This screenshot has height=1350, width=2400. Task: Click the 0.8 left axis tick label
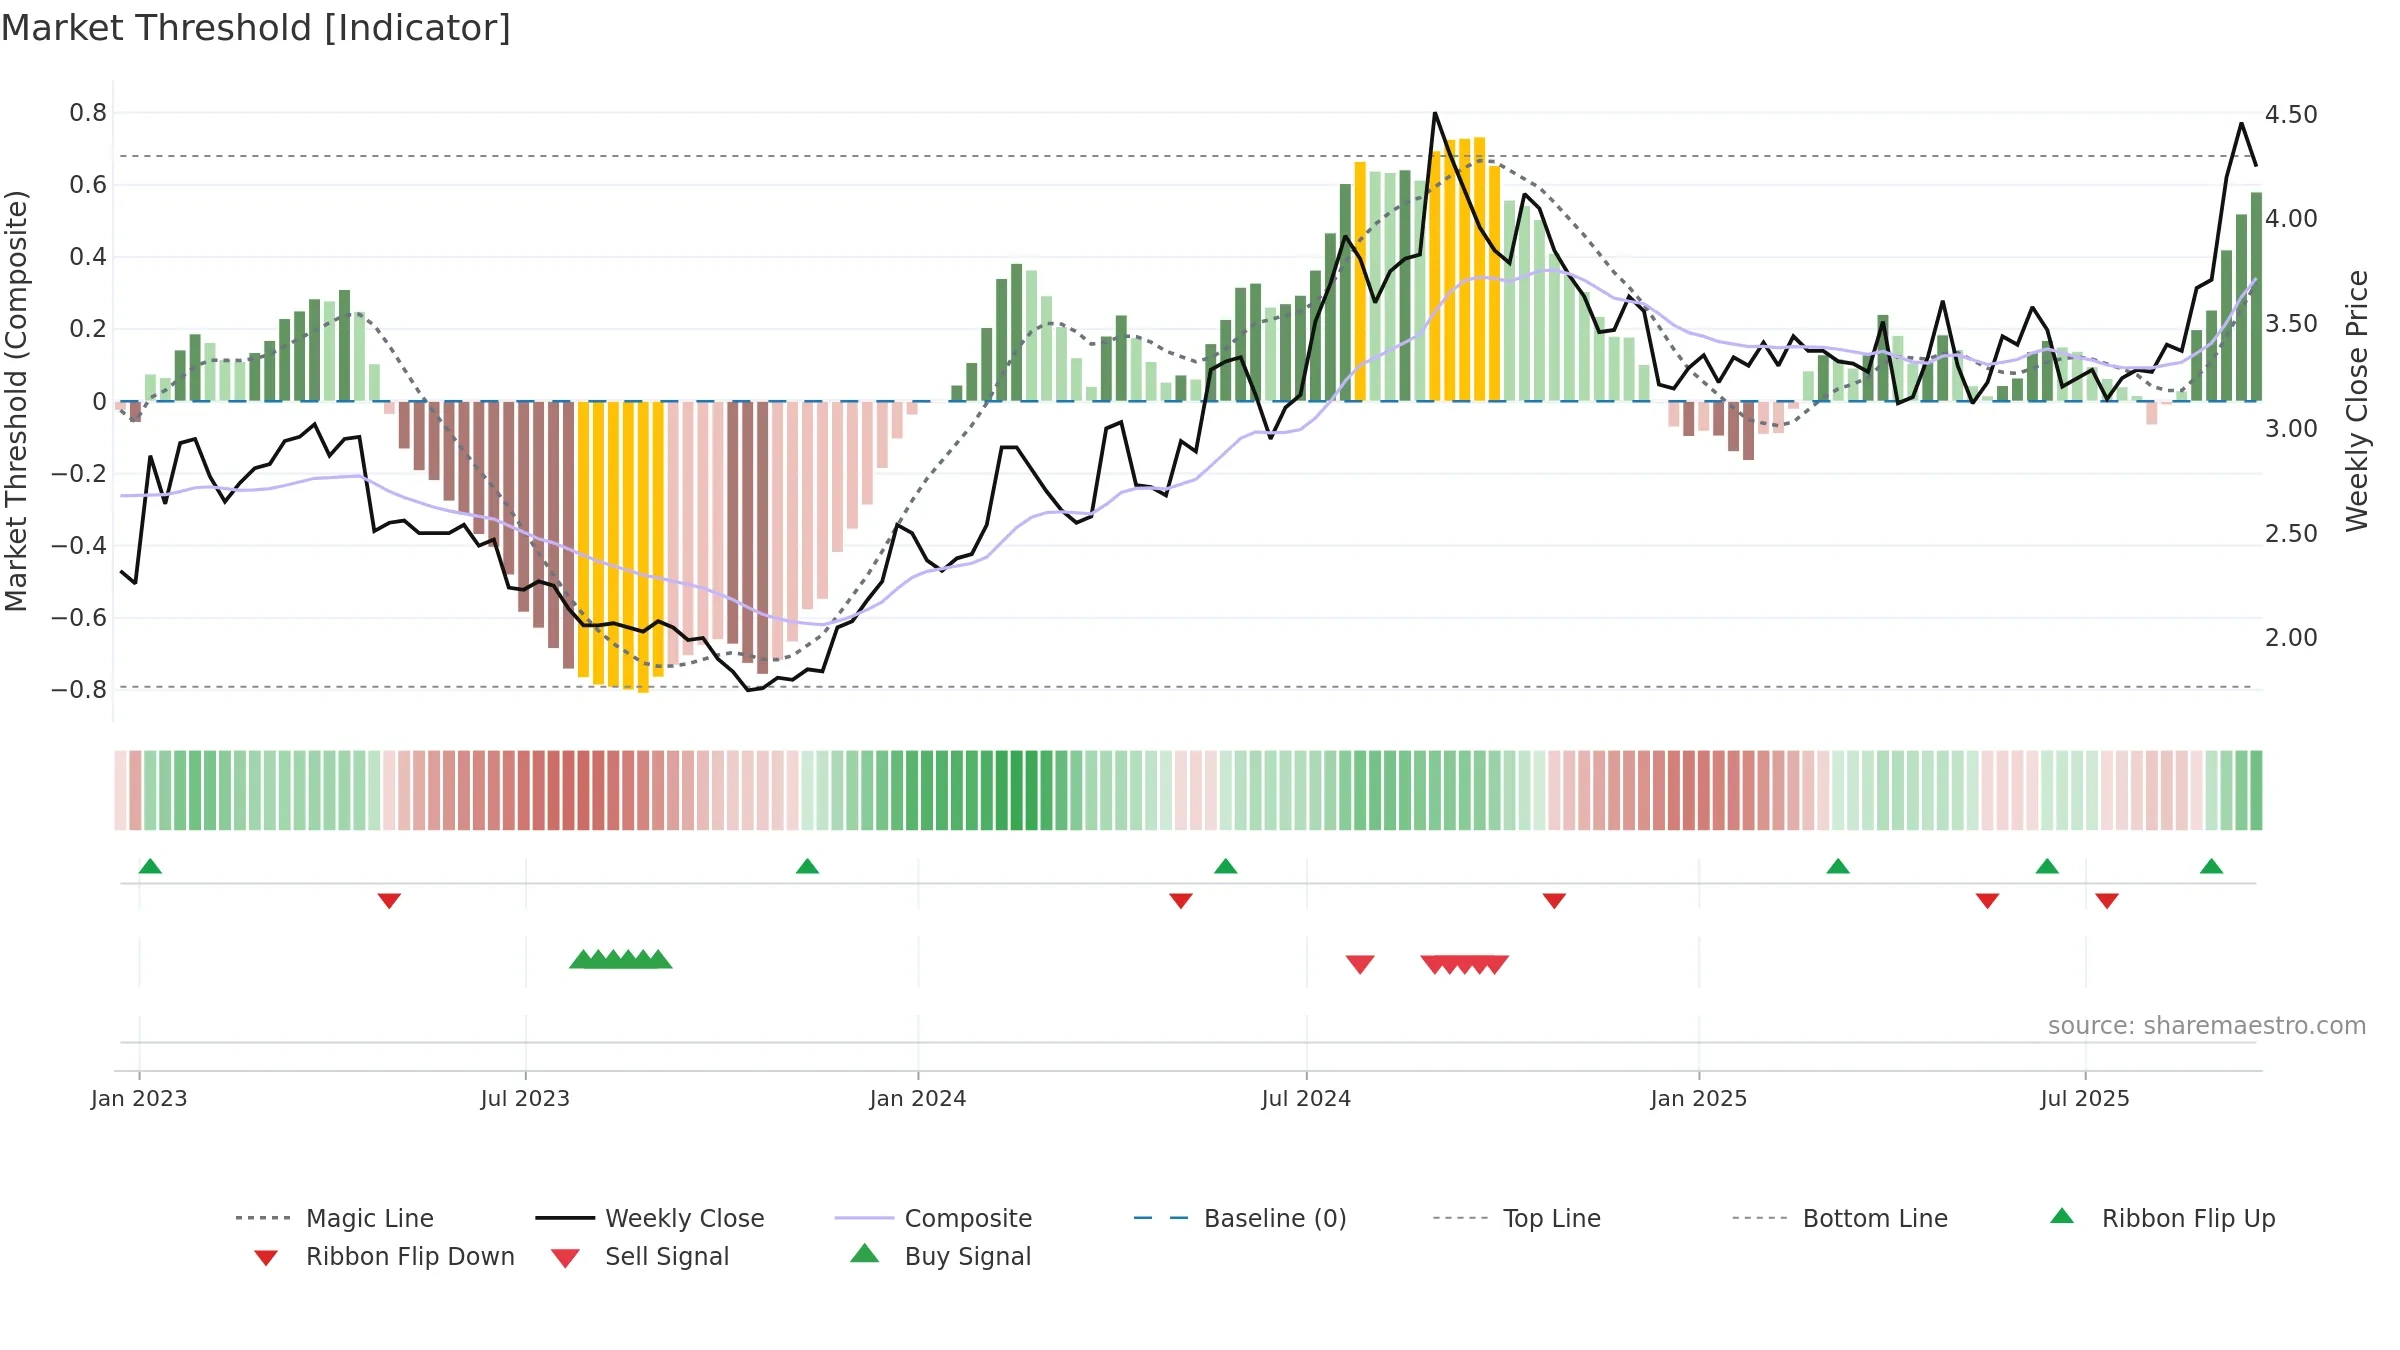88,113
